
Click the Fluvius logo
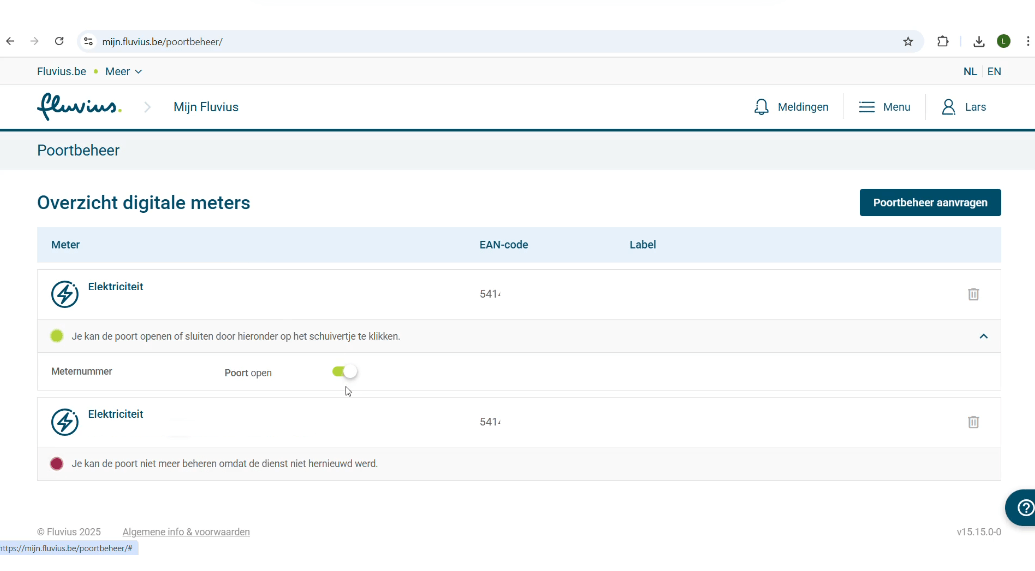[79, 106]
